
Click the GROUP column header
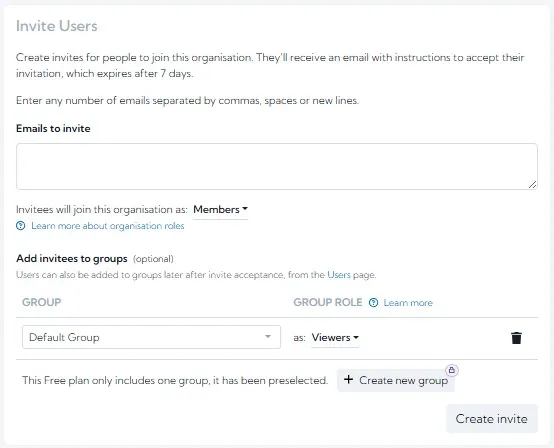click(x=42, y=302)
